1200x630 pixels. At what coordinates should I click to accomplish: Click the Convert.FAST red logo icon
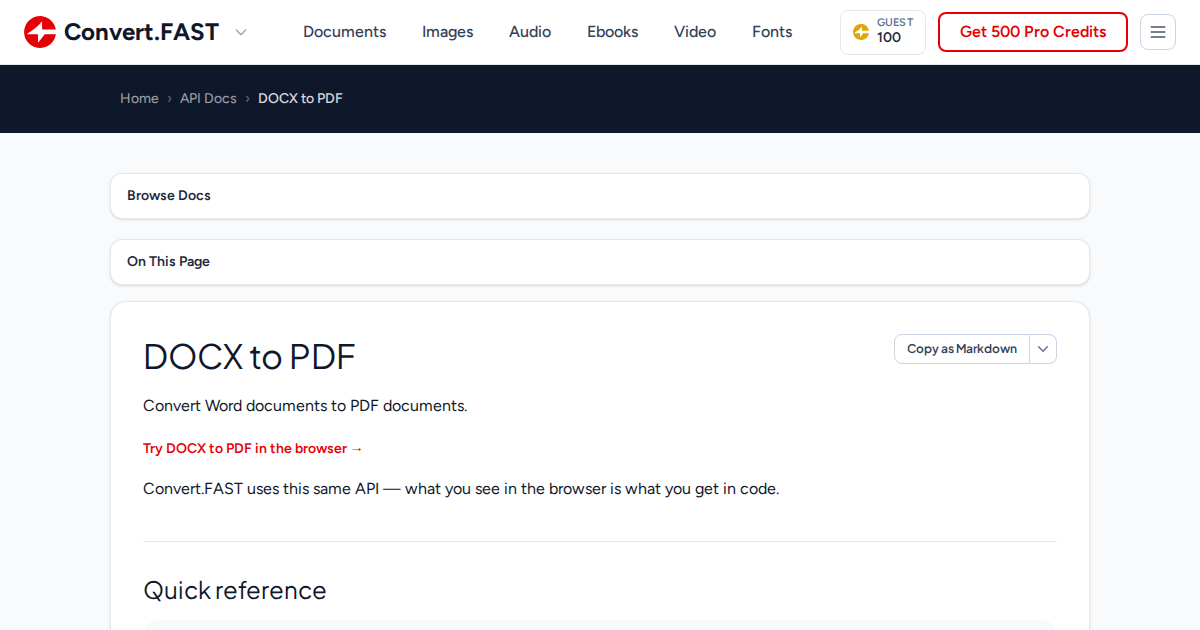40,32
